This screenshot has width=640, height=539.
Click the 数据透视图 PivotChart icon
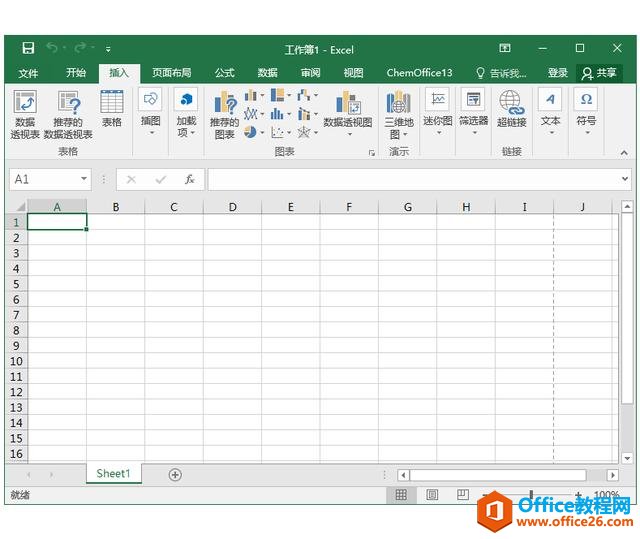[x=348, y=103]
